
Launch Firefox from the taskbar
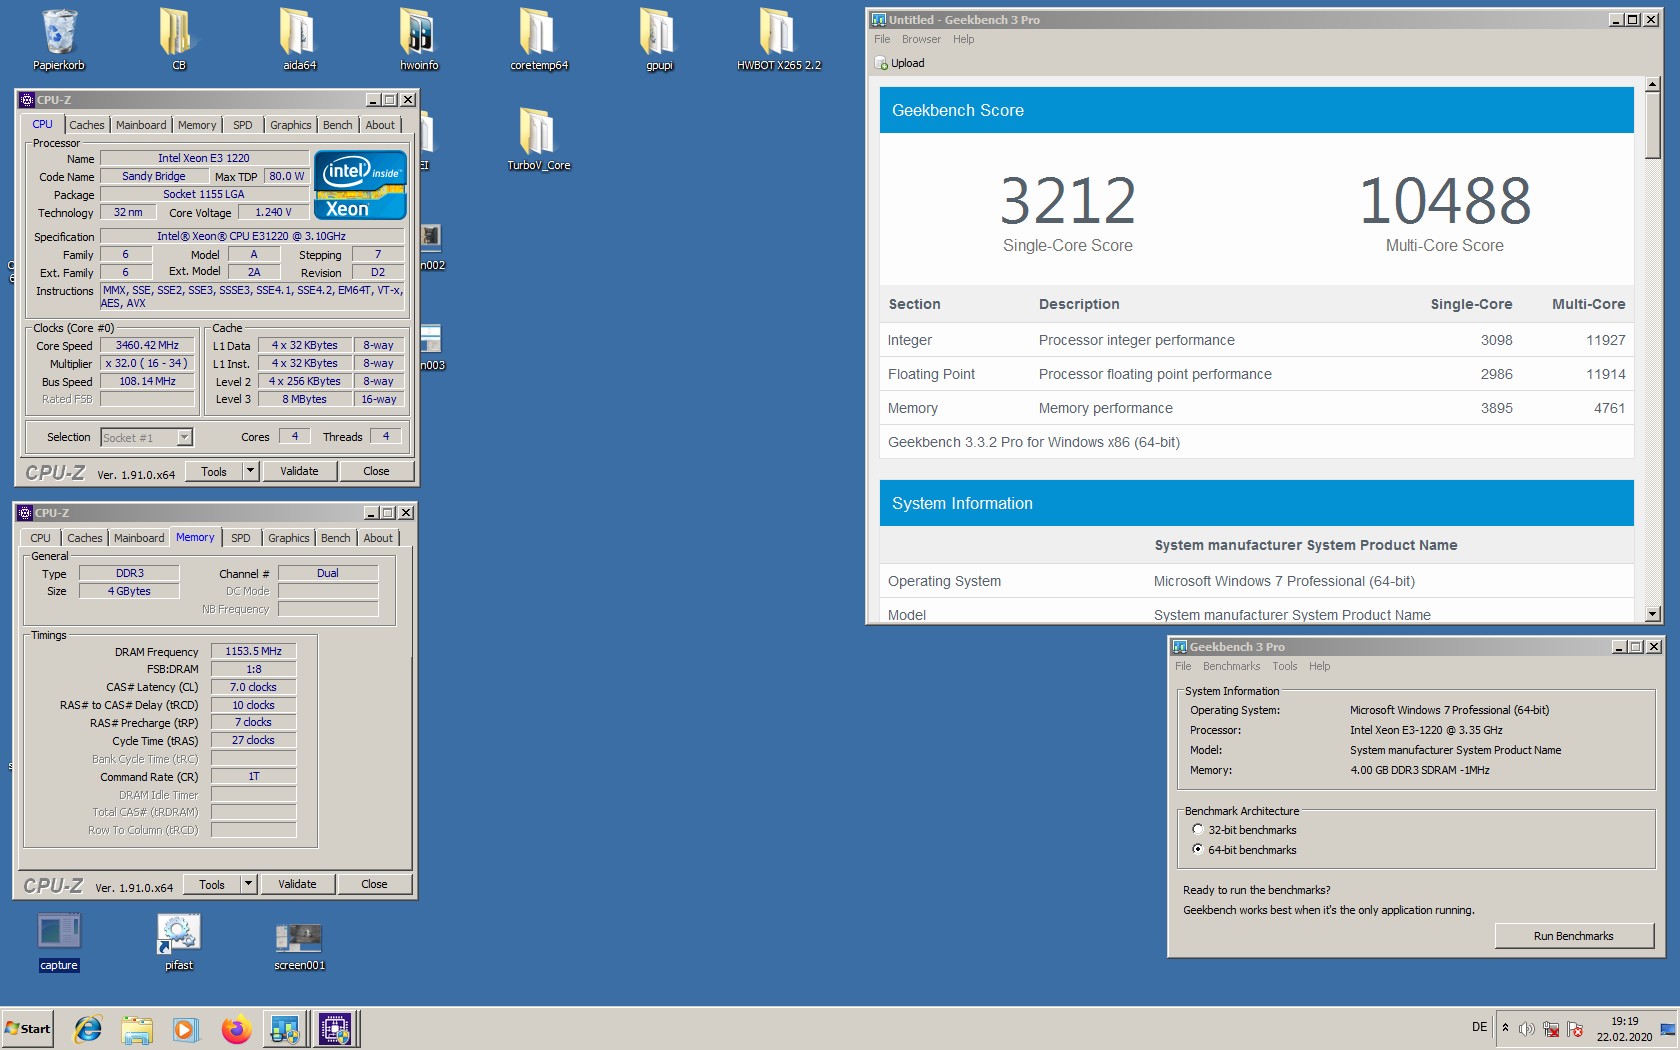[236, 1028]
